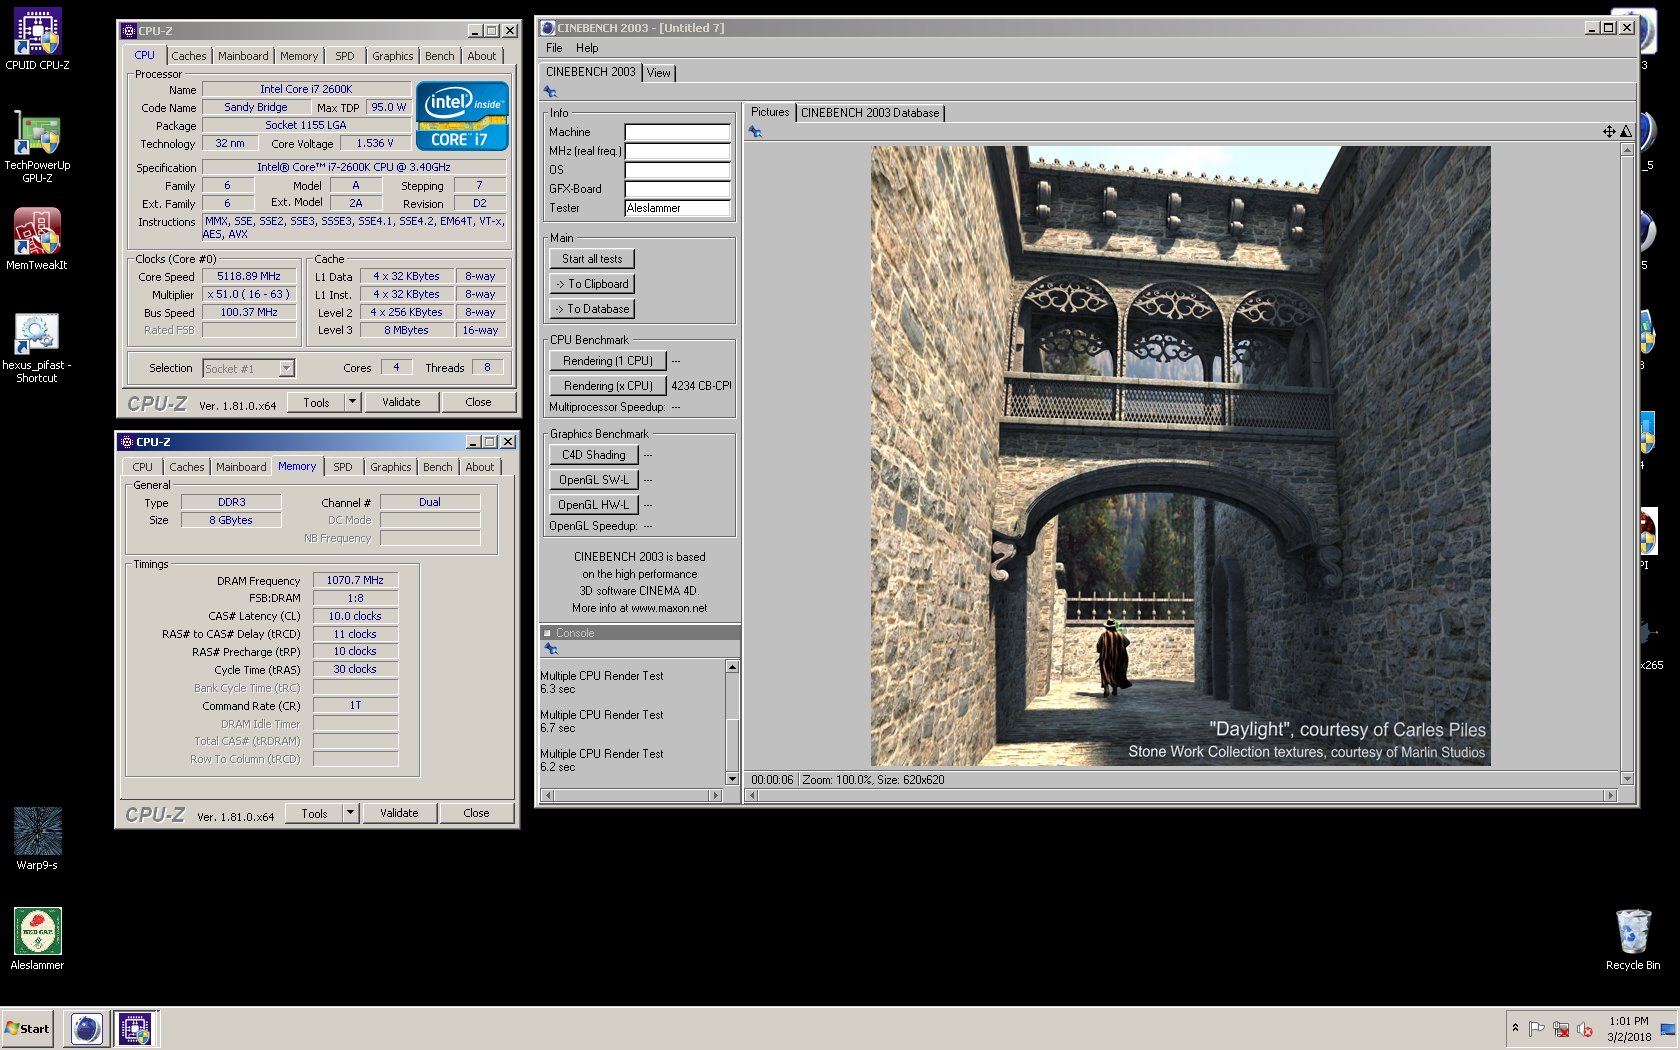This screenshot has height=1050, width=1680.
Task: Switch to Caches tab in top CPU-Z window
Action: coord(188,56)
